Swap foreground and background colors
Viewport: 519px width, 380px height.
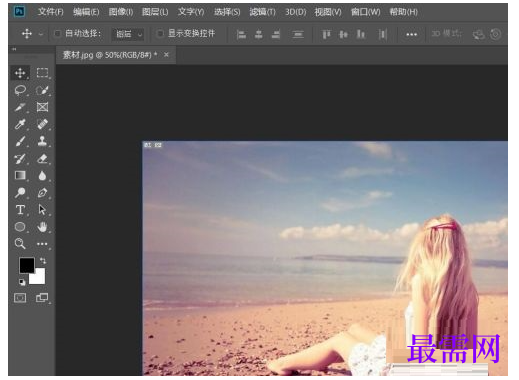pos(43,260)
